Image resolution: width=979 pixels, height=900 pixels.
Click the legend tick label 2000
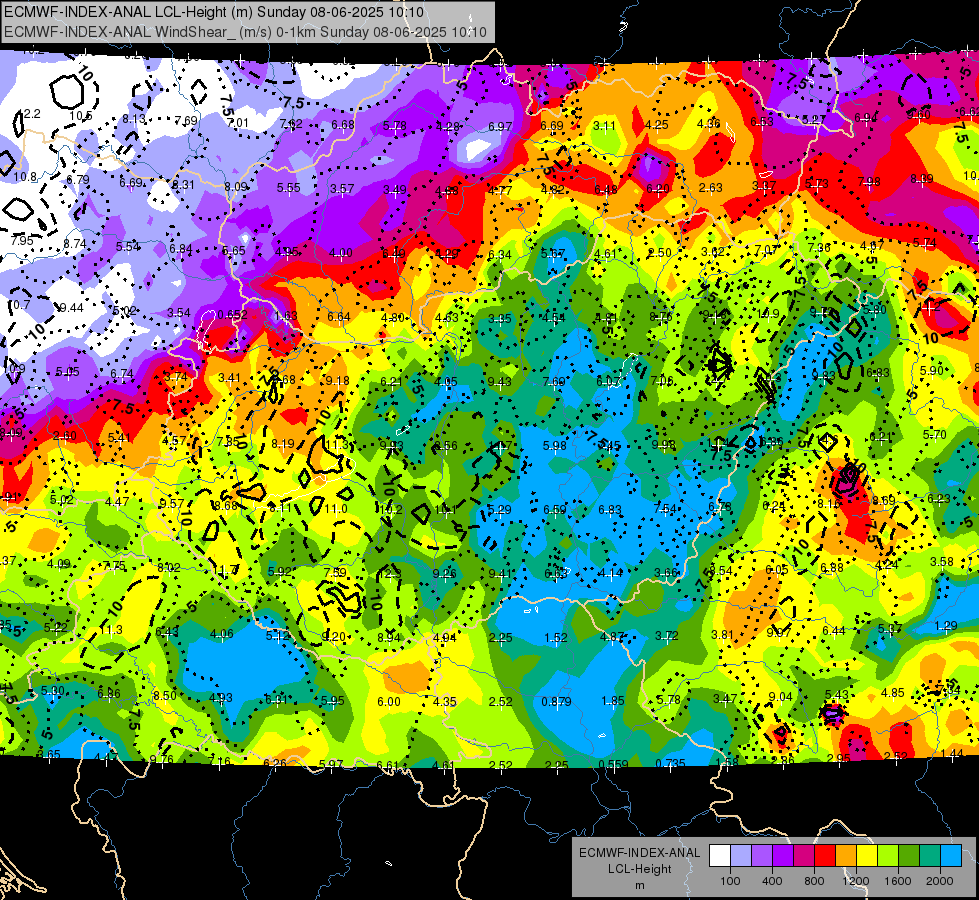coord(940,881)
